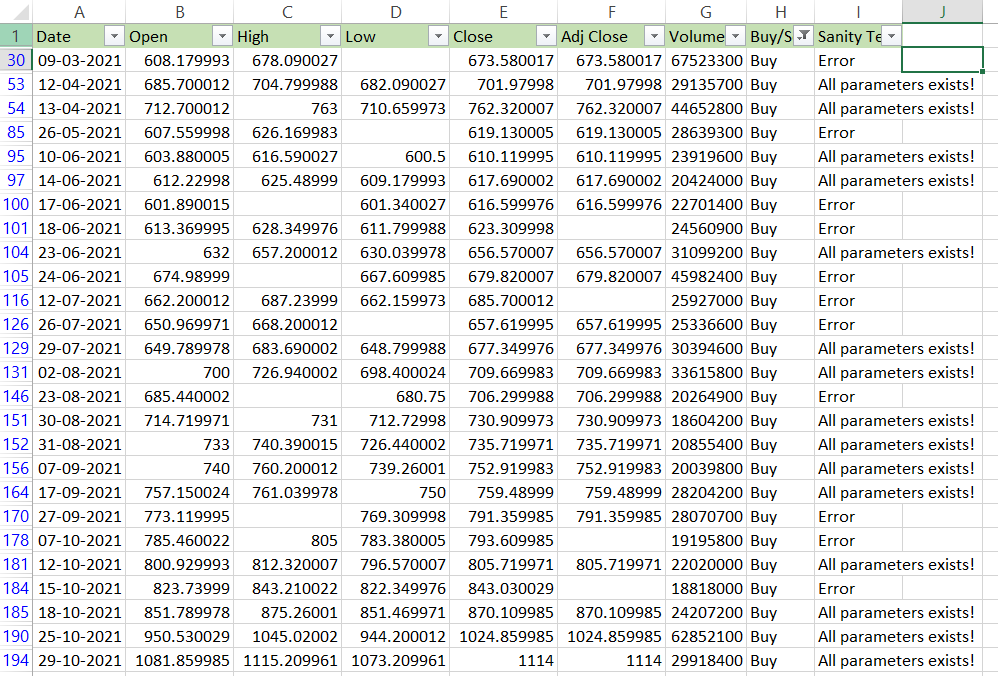Select column A header
998x676 pixels.
(x=79, y=11)
